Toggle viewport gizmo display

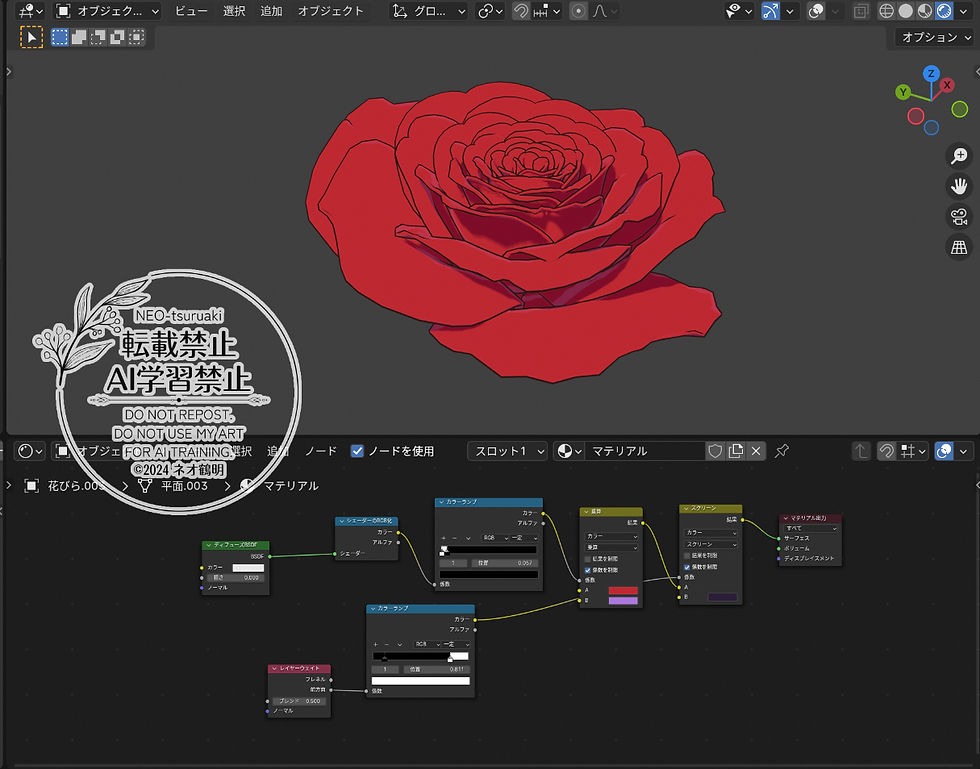[x=771, y=11]
